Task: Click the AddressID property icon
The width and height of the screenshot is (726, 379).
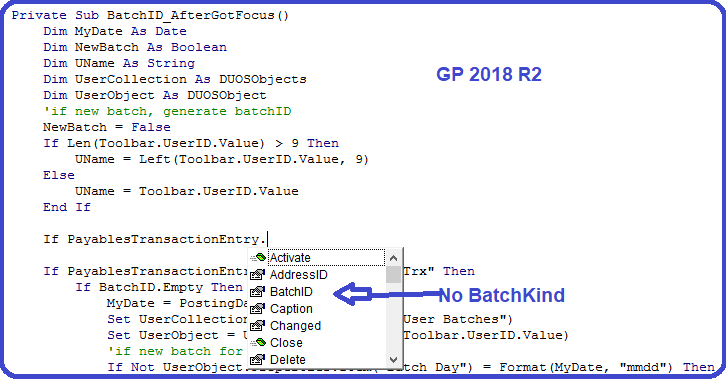Action: coord(257,275)
